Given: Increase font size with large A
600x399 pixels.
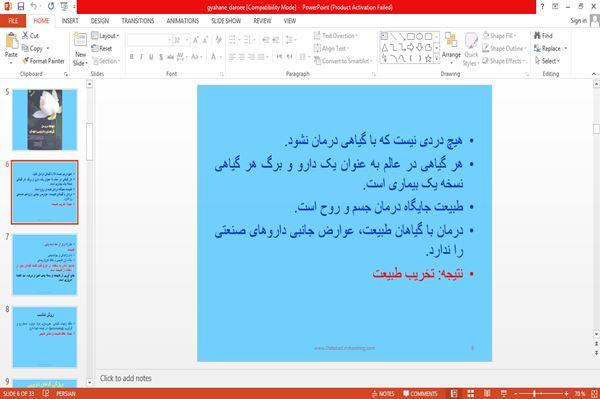Looking at the screenshot, I should coord(196,40).
